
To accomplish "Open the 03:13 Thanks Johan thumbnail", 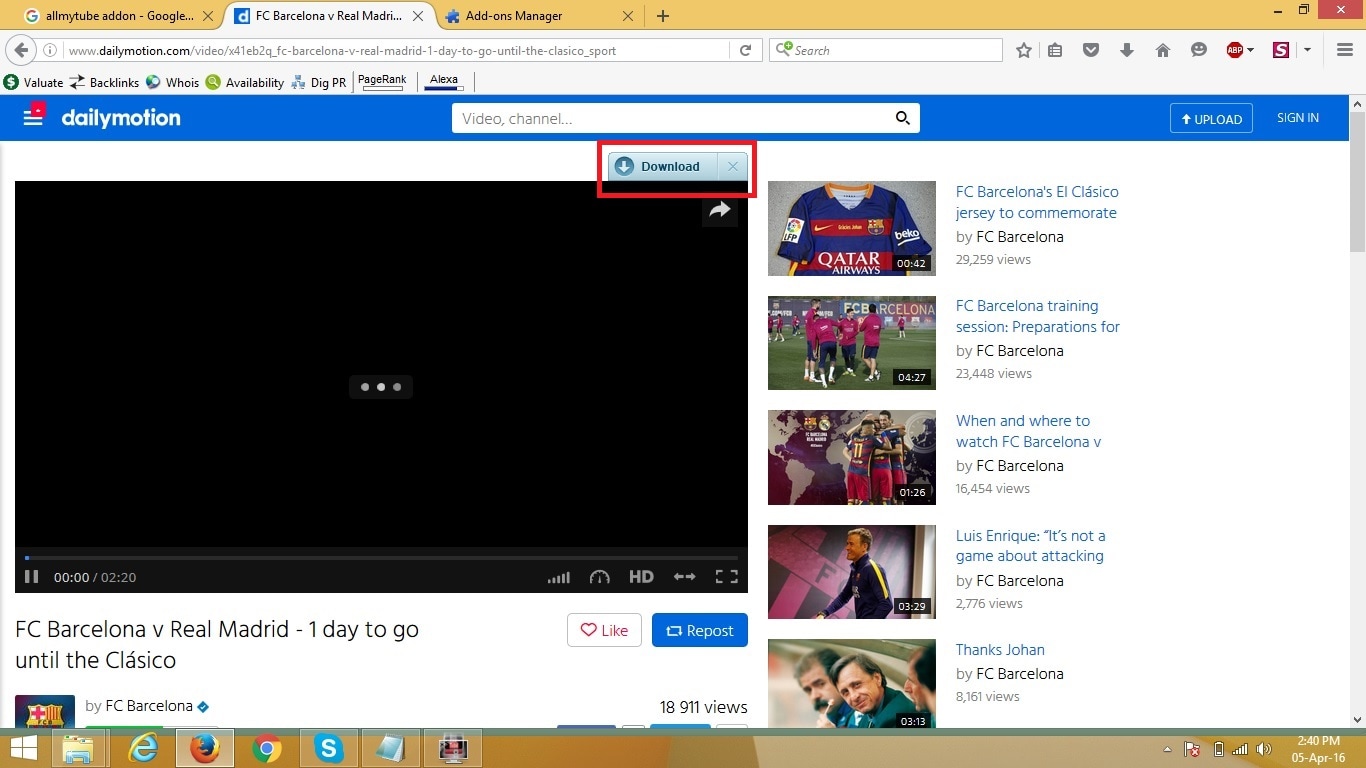I will pos(852,684).
